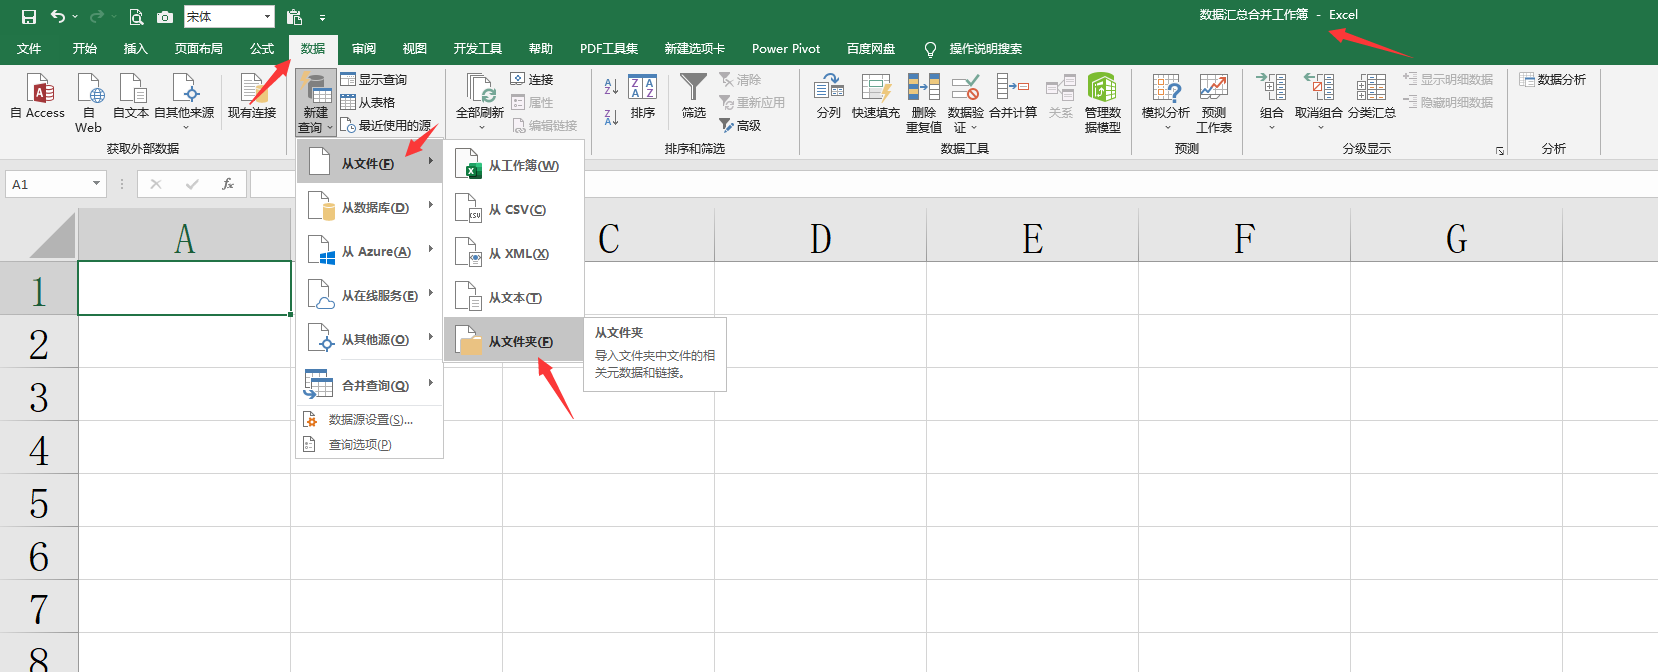Switch to the 百度网盘 tab
This screenshot has height=672, width=1658.
point(871,48)
